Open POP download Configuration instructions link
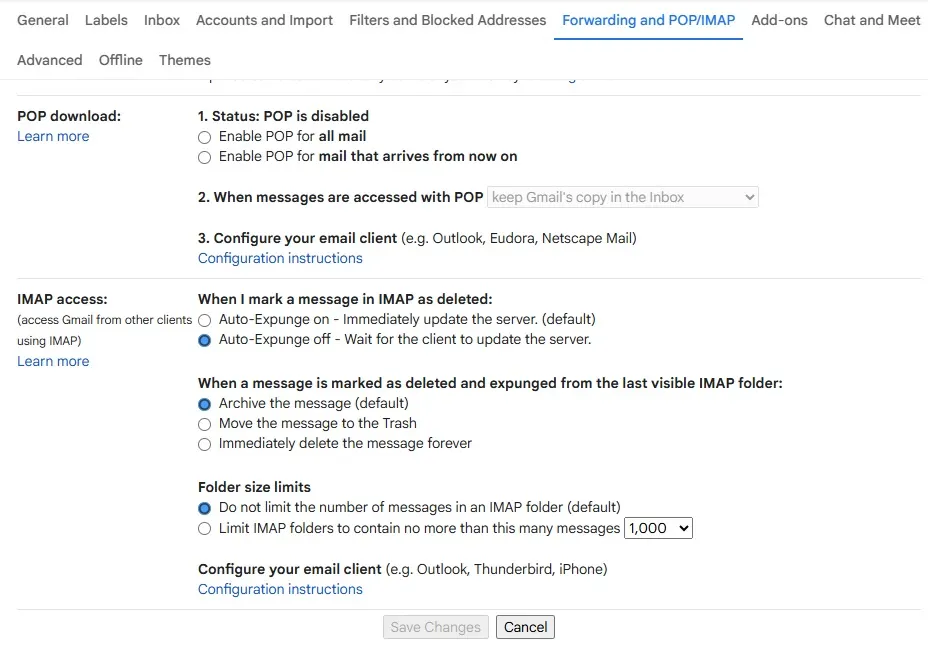 279,258
